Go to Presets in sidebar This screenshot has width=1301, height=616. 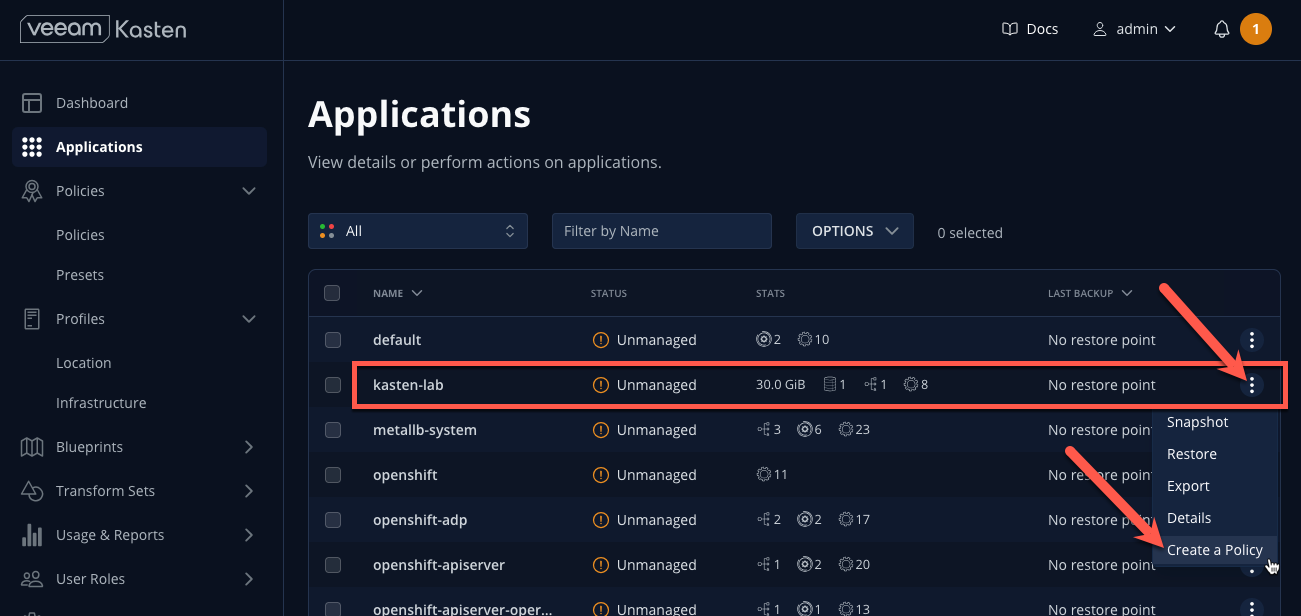(x=80, y=275)
